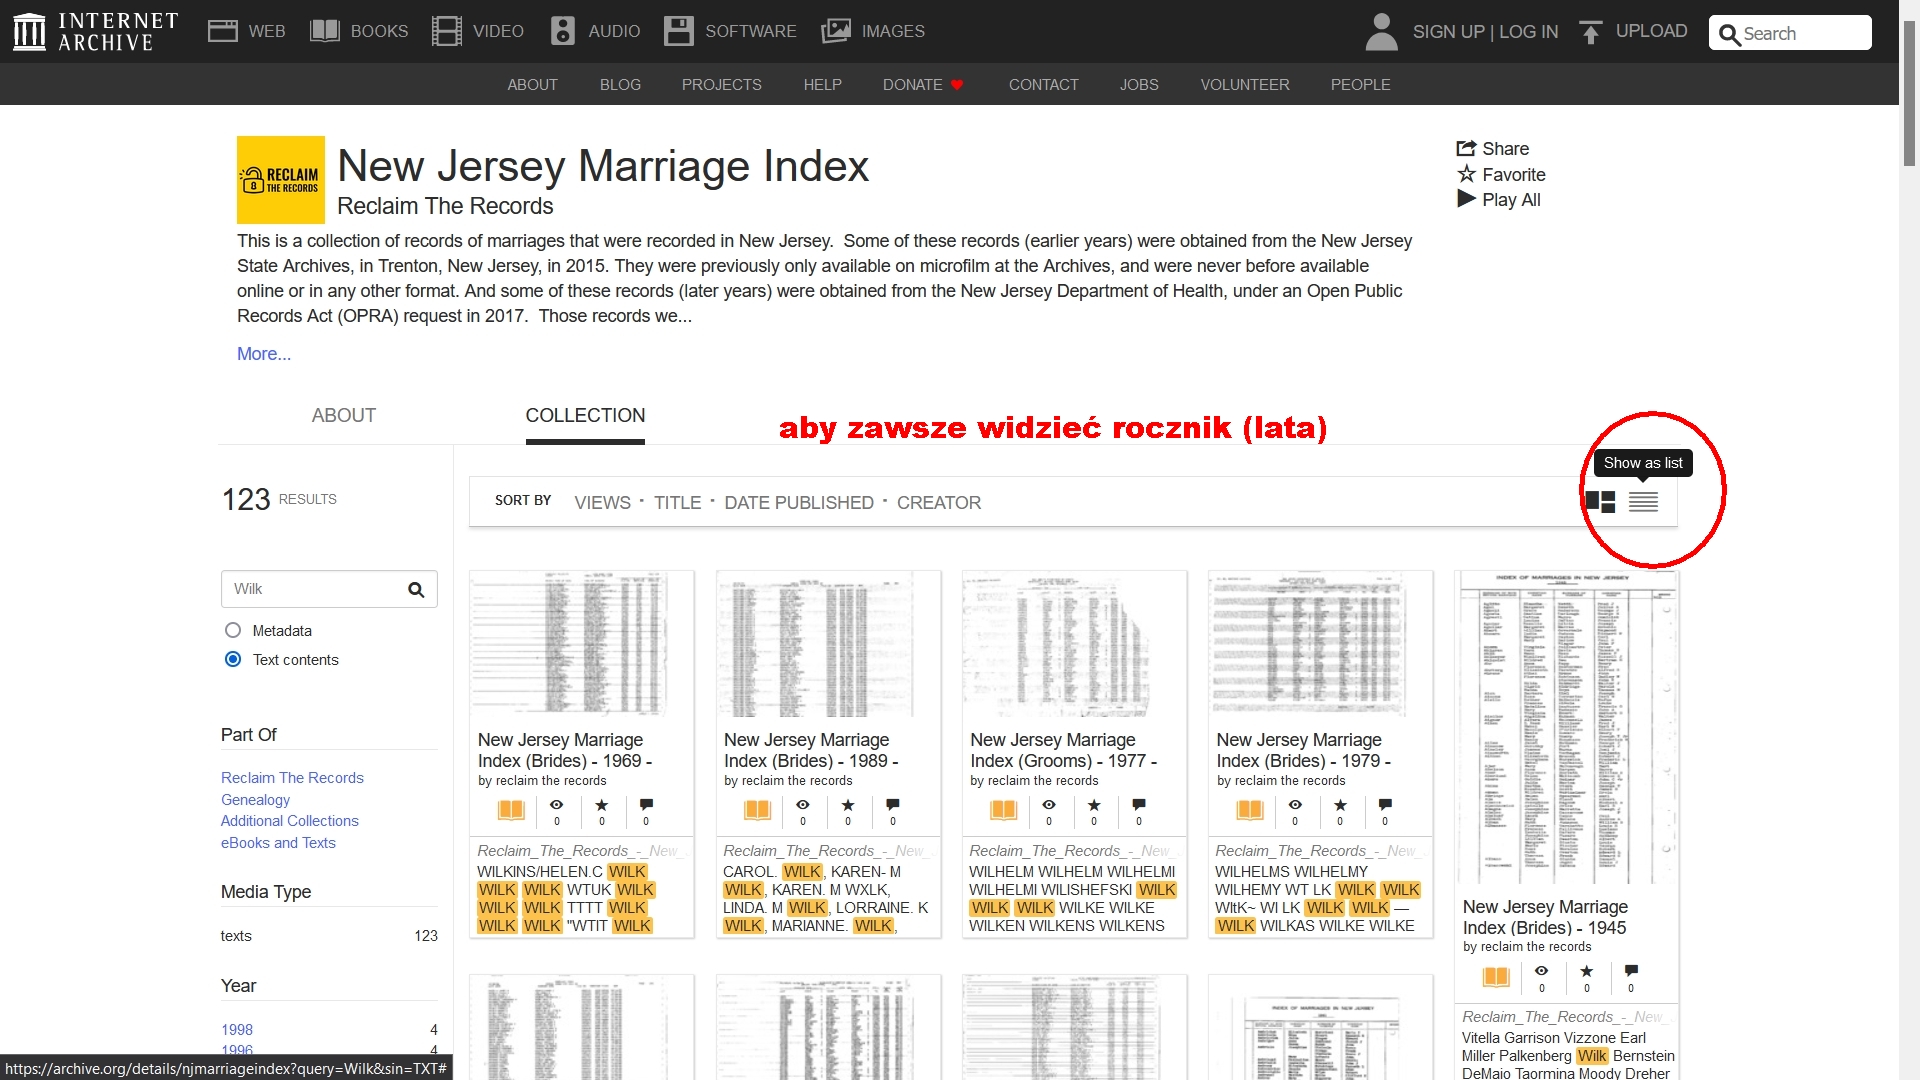This screenshot has width=1920, height=1080.
Task: Open BLOG in the secondary nav
Action: (x=620, y=85)
